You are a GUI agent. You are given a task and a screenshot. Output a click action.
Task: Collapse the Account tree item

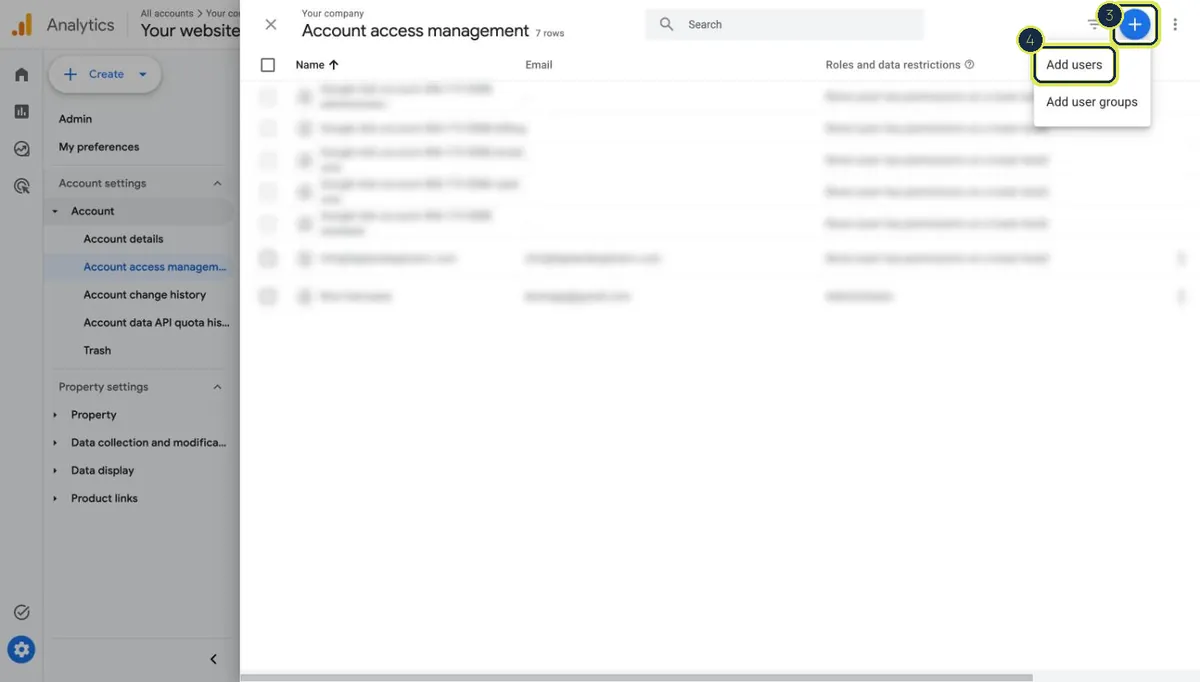click(x=55, y=212)
